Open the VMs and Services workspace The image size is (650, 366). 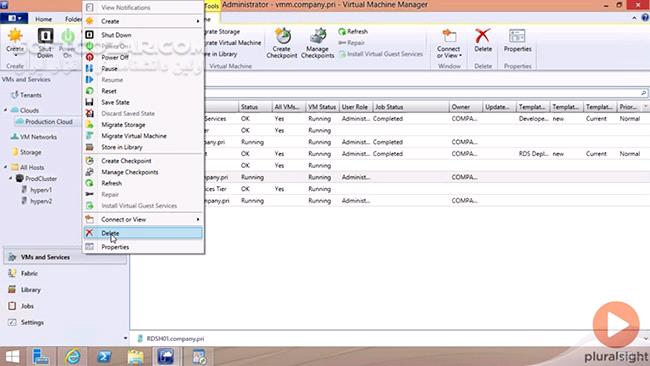click(x=65, y=257)
